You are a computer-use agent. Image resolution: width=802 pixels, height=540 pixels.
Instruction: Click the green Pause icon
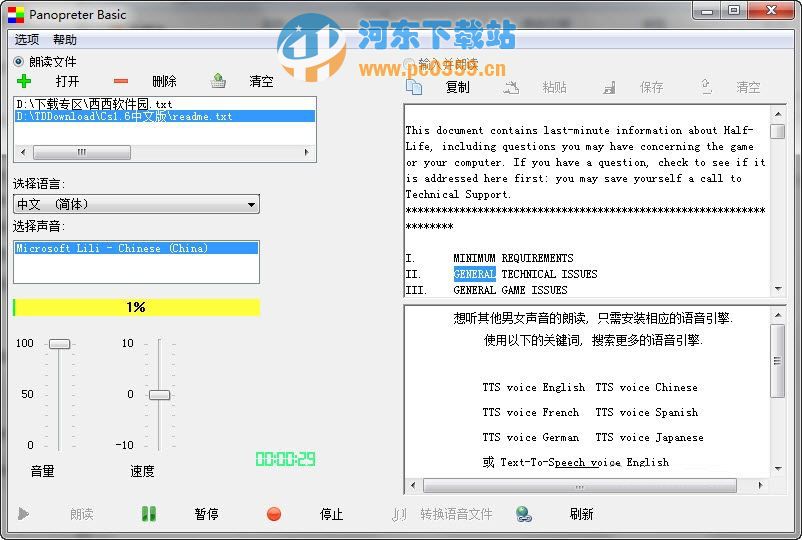149,513
